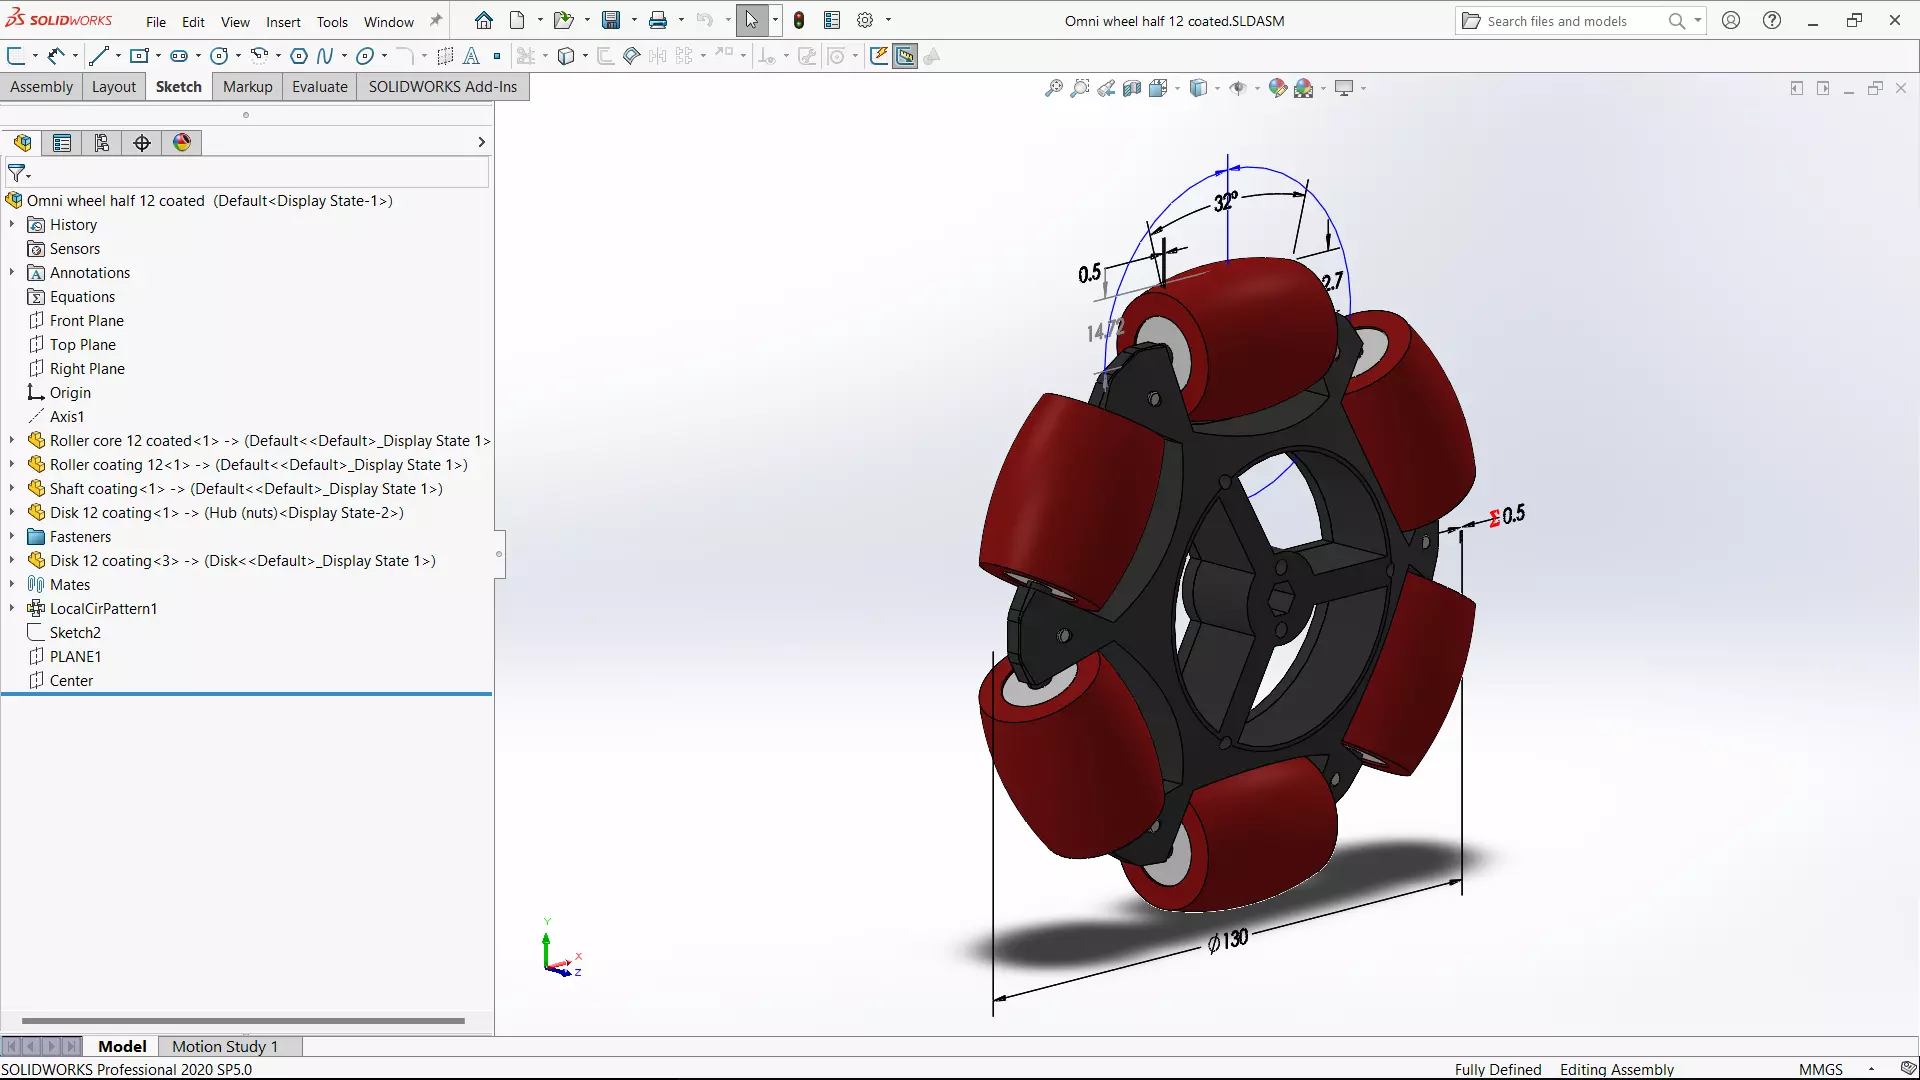
Task: Select the Spline sketch tool
Action: (x=325, y=56)
